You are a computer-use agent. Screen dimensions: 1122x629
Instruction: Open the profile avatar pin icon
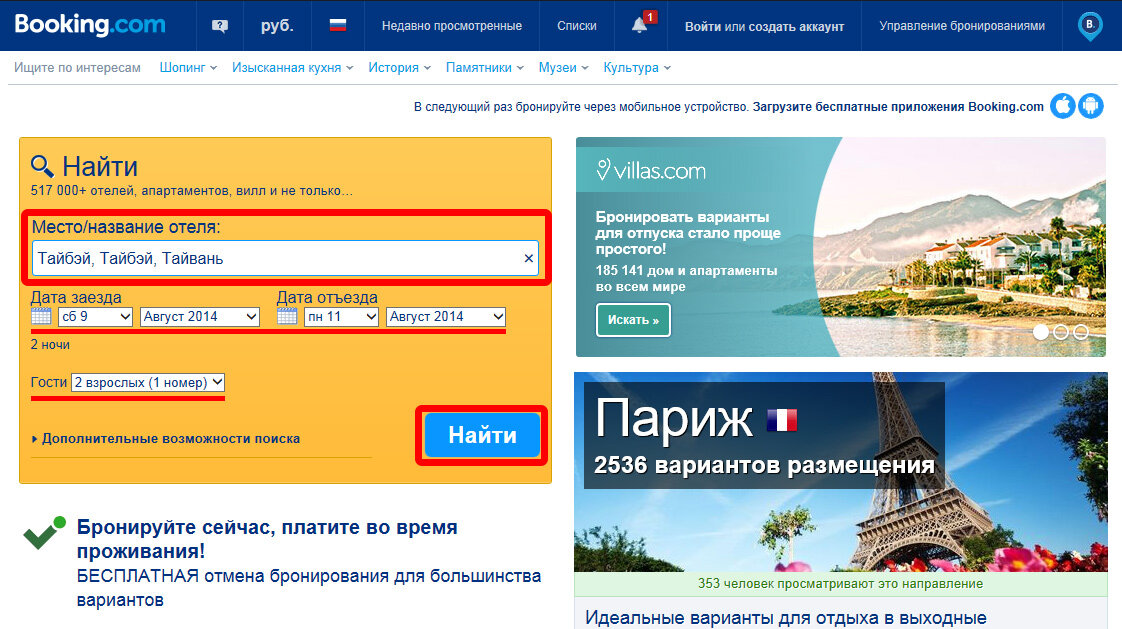[1090, 26]
